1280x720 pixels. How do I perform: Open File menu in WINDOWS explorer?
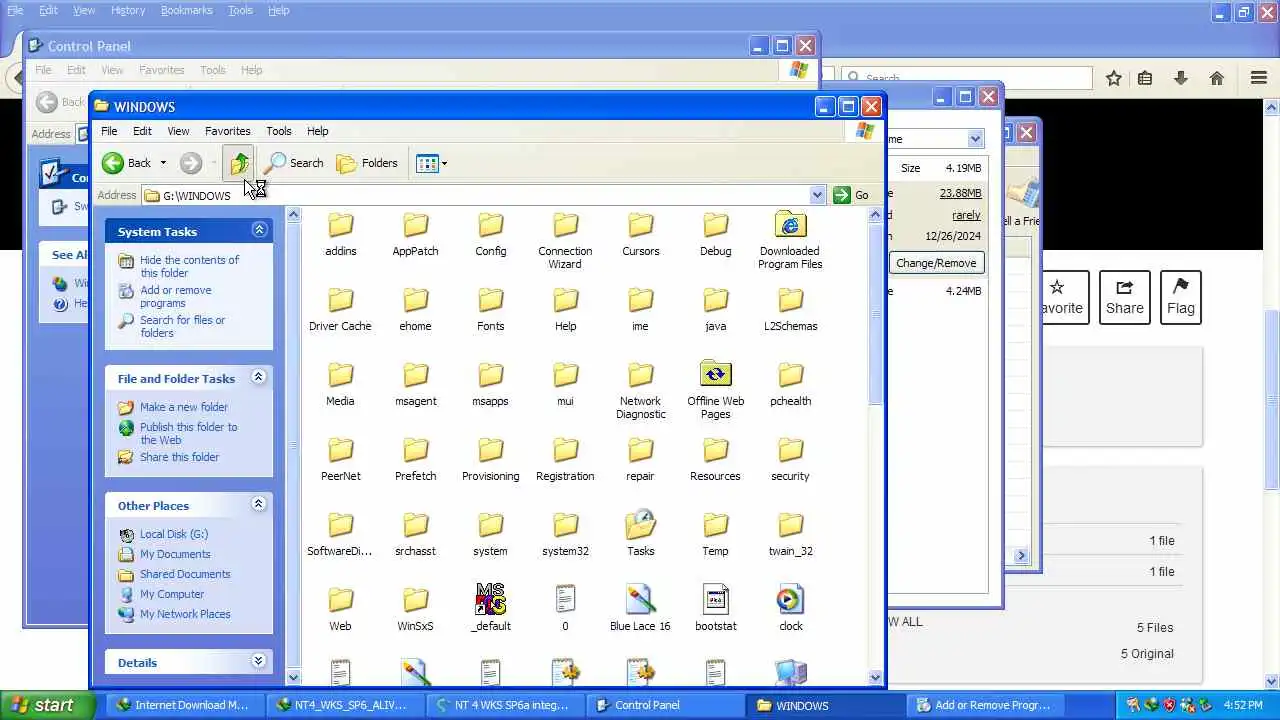coord(109,131)
